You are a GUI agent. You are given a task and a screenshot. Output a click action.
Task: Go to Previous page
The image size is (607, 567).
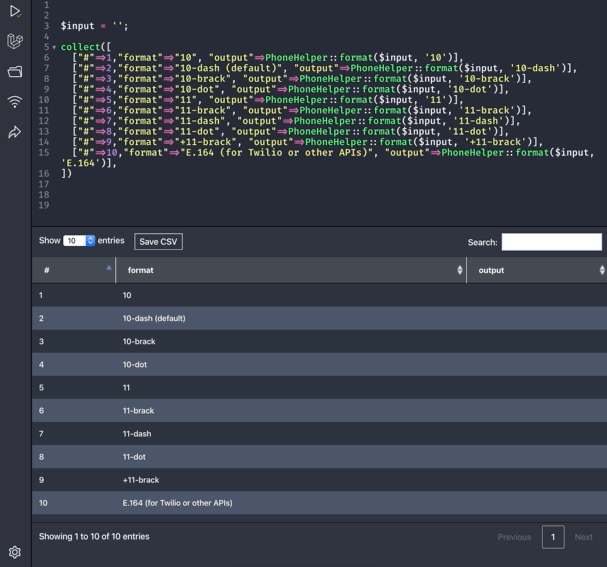click(x=514, y=537)
